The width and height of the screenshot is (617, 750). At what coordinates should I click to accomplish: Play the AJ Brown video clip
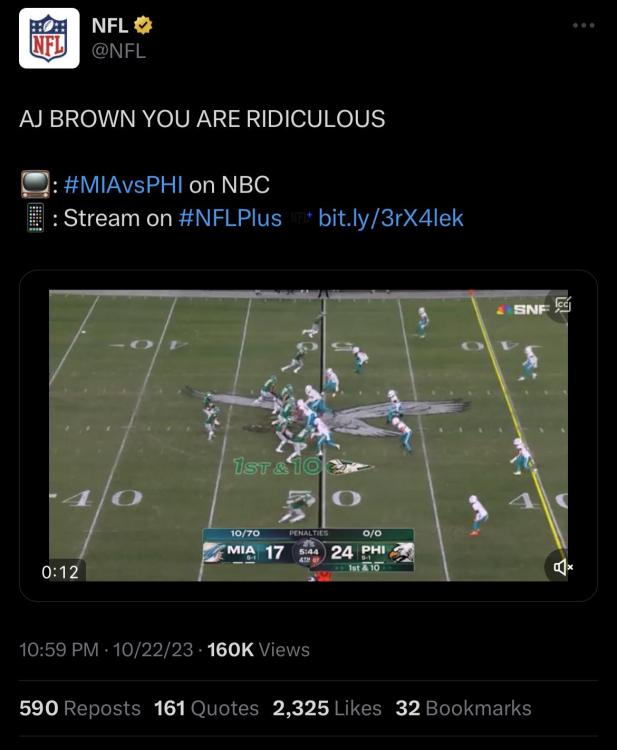coord(308,435)
